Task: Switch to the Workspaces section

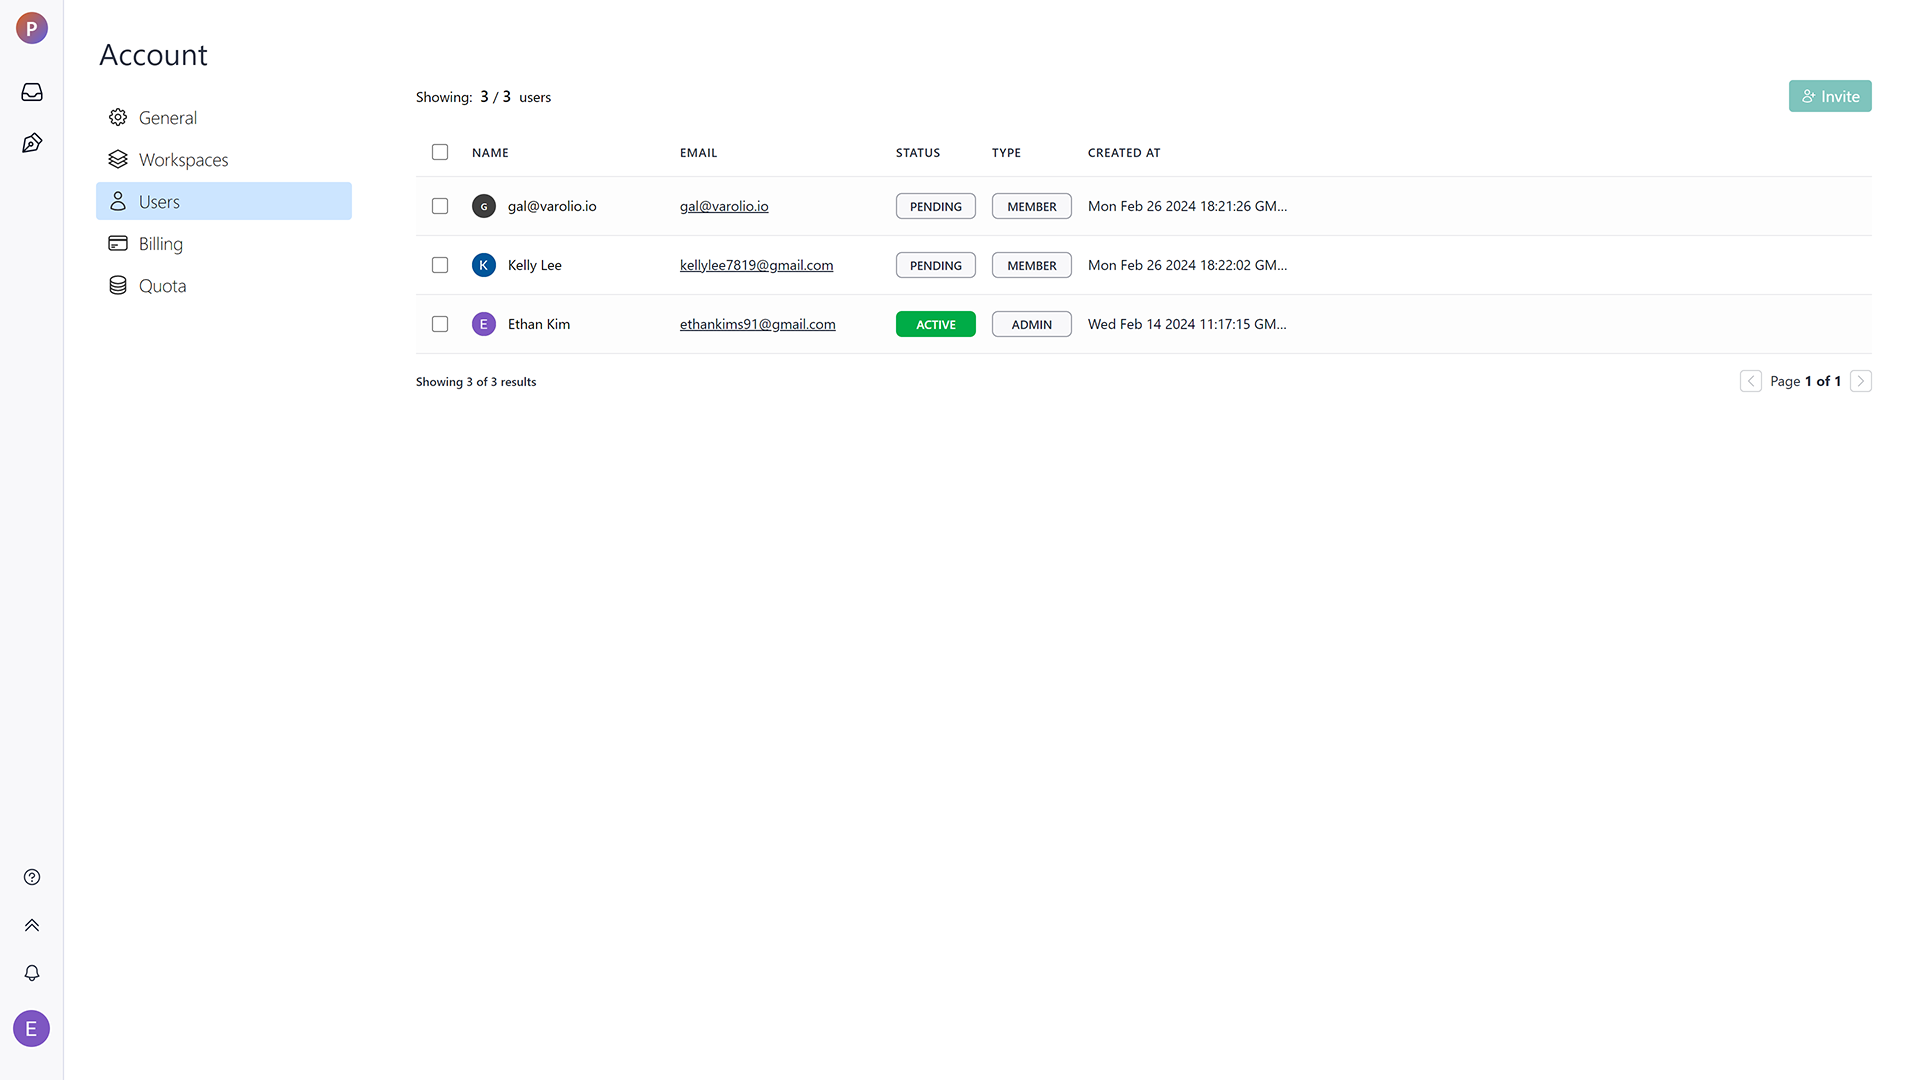Action: 183,160
